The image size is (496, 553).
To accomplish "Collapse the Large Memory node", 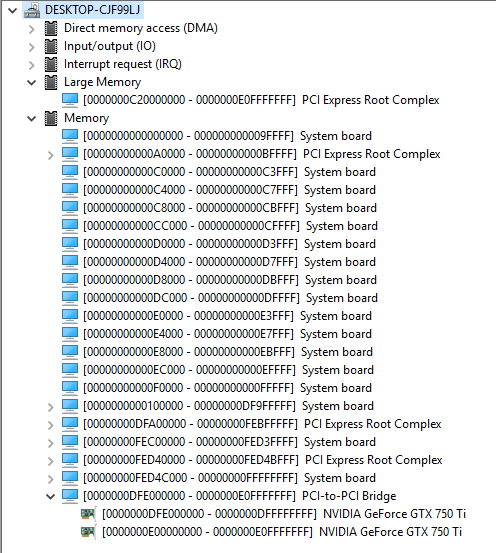I will pos(32,83).
